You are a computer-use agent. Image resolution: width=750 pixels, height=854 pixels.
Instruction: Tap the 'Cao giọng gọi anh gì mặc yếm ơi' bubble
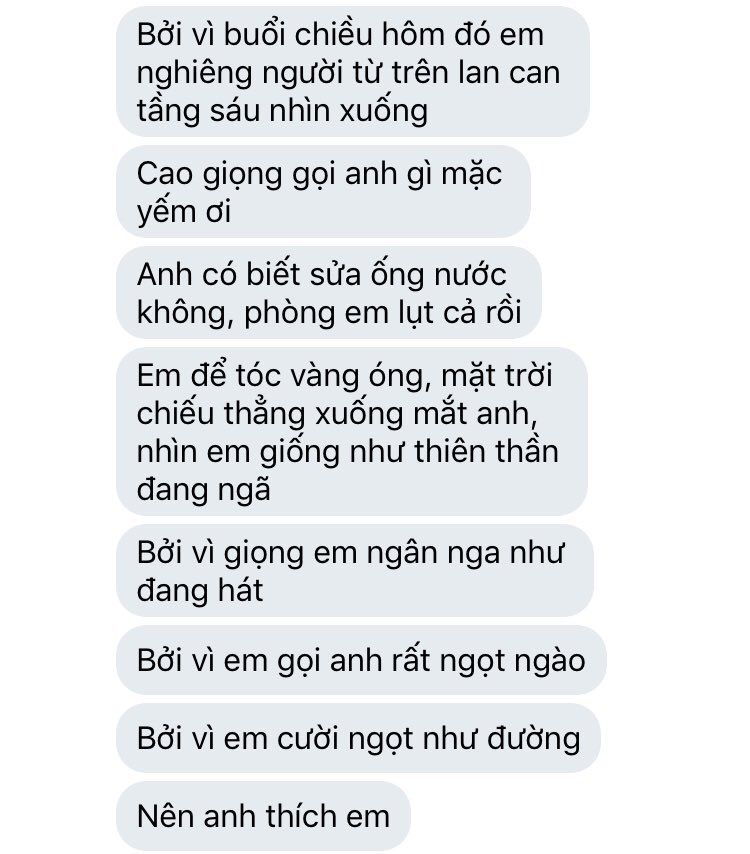coord(323,192)
